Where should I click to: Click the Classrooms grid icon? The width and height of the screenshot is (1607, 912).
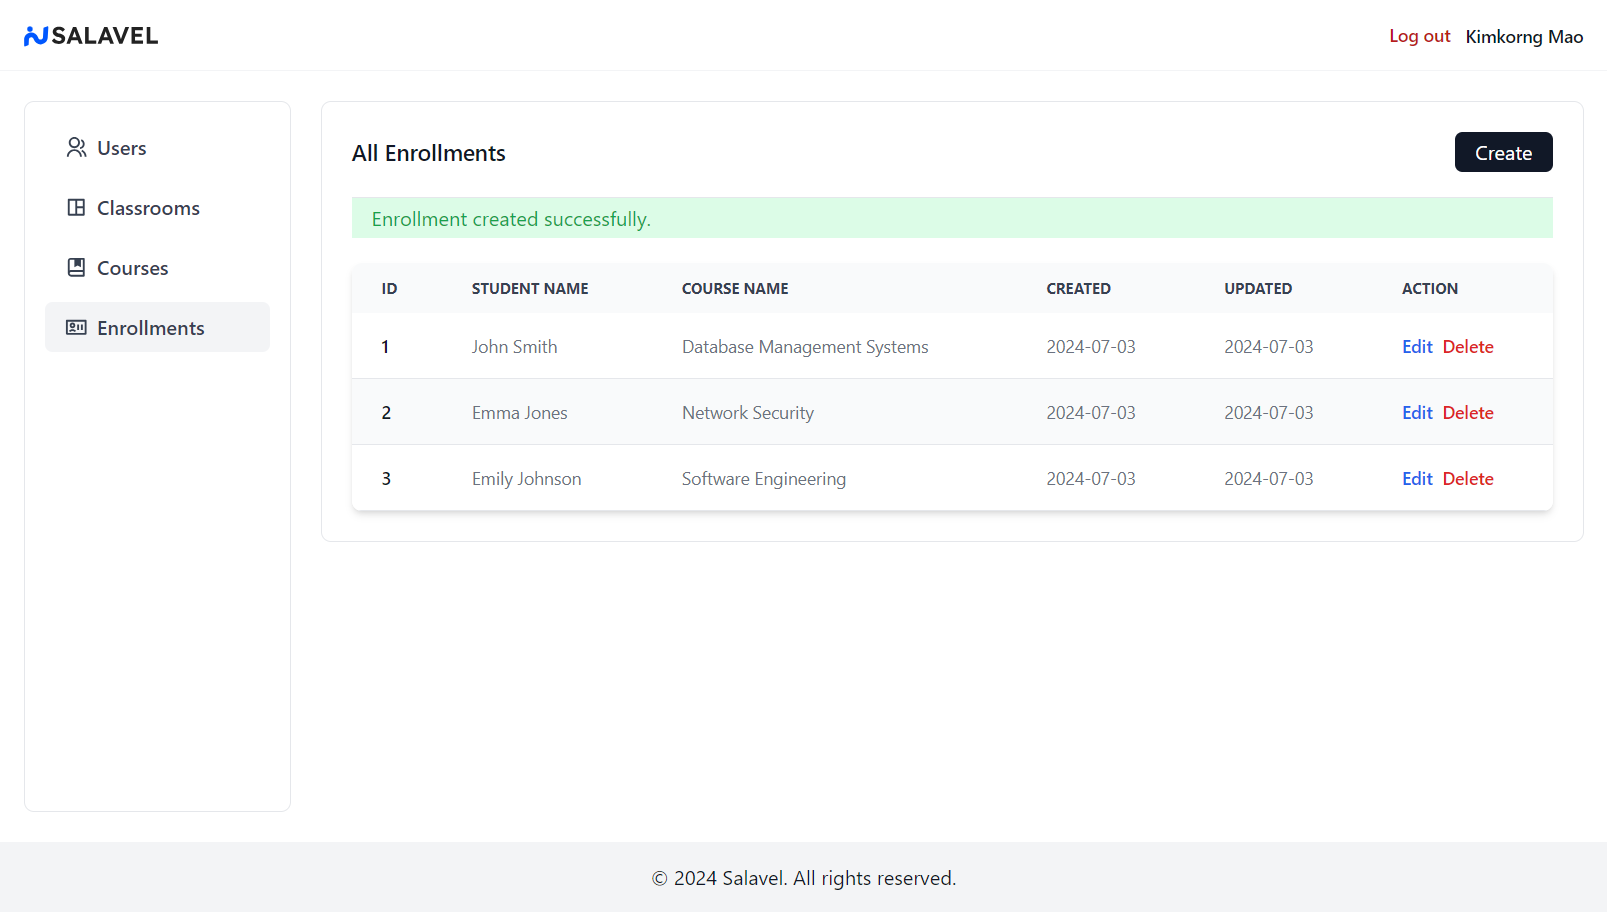pyautogui.click(x=76, y=208)
